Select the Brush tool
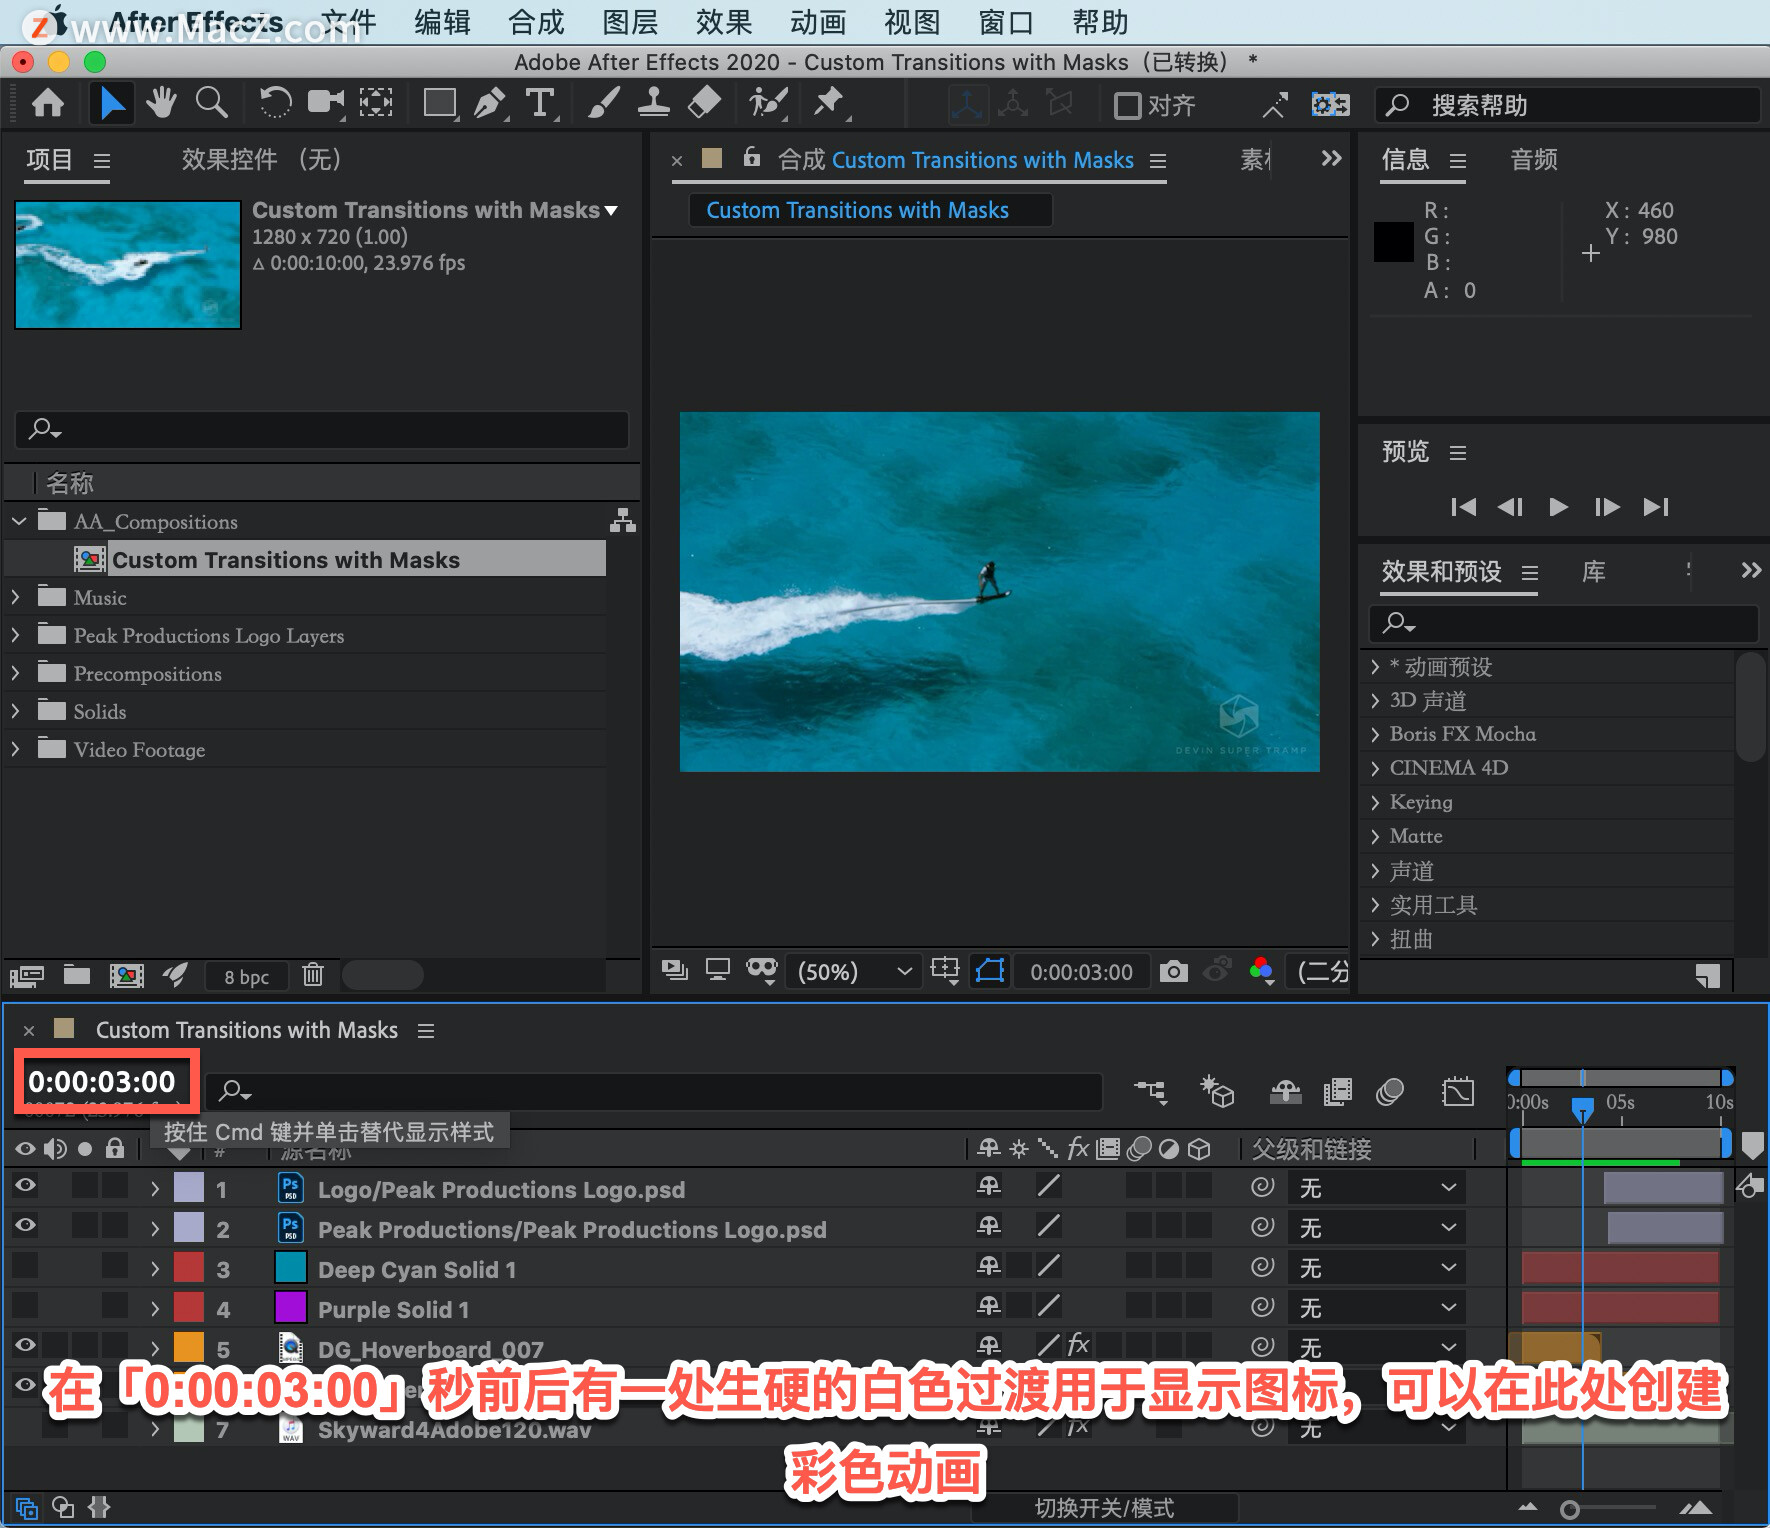This screenshot has width=1770, height=1528. [603, 103]
